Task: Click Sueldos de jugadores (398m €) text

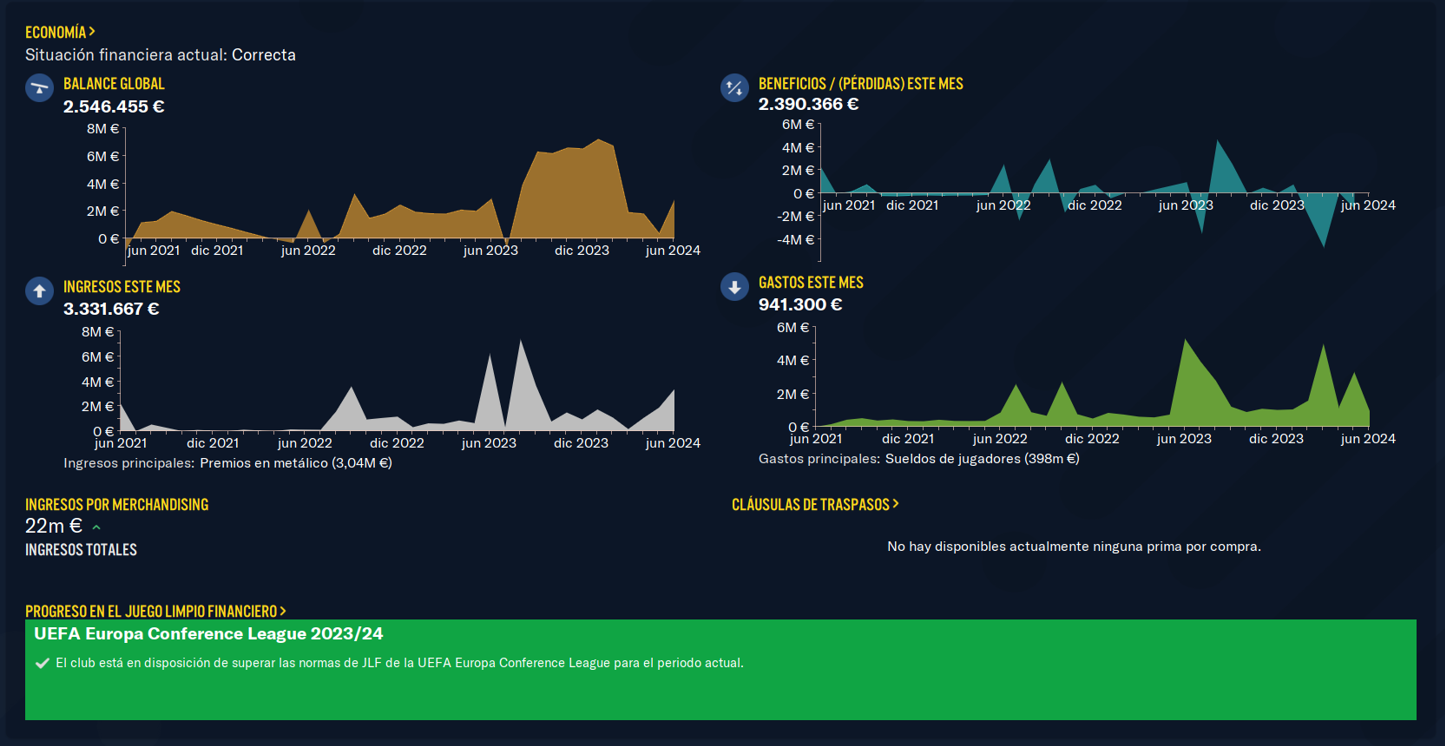Action: [983, 459]
